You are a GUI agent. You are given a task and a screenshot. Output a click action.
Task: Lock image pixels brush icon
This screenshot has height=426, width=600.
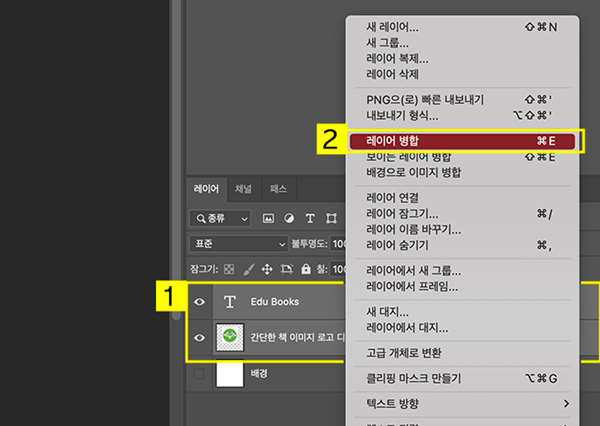249,269
